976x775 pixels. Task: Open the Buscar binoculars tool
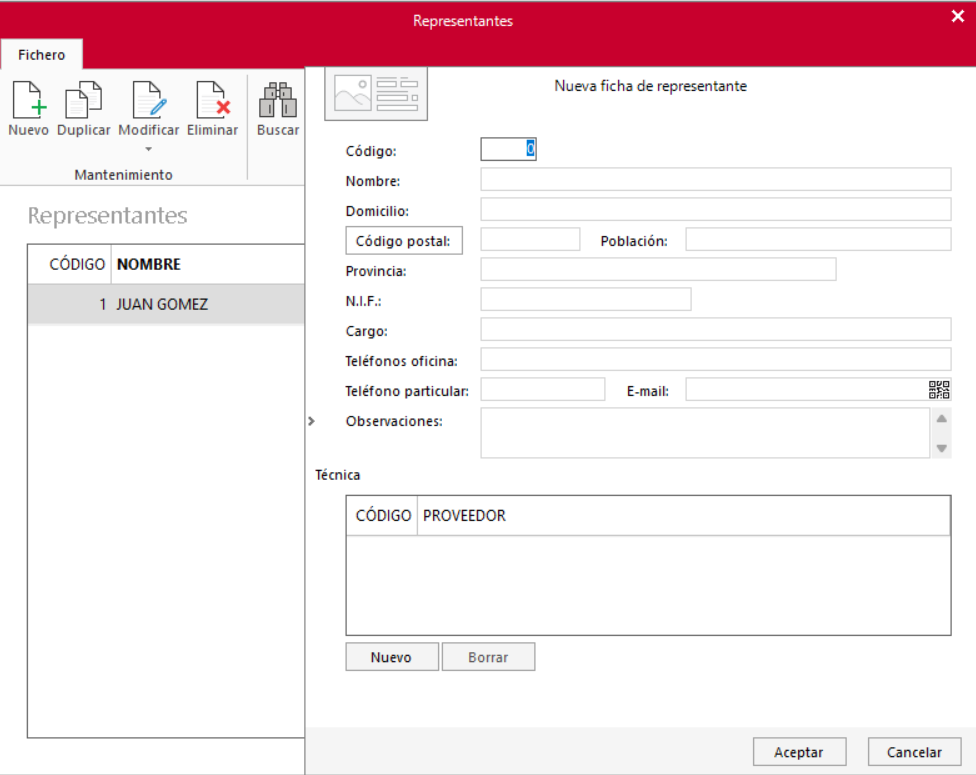278,100
